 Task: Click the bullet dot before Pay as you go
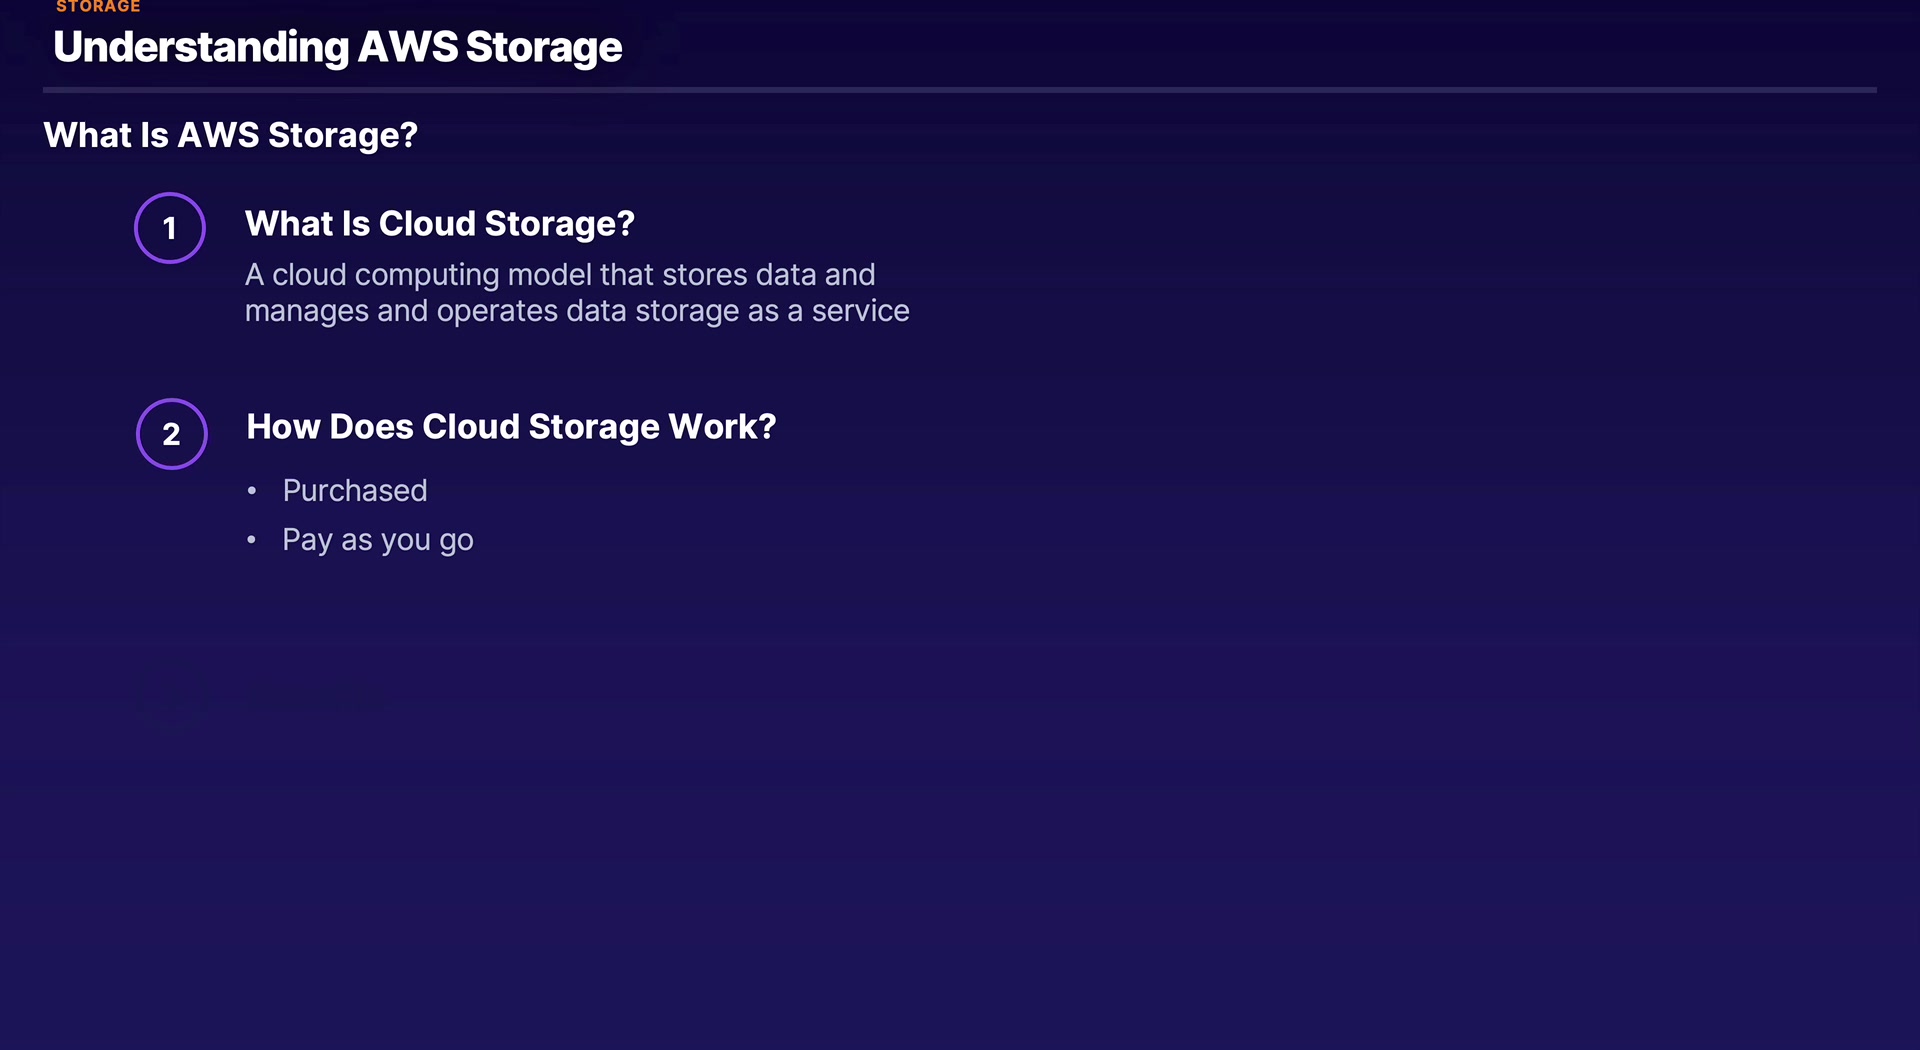252,540
